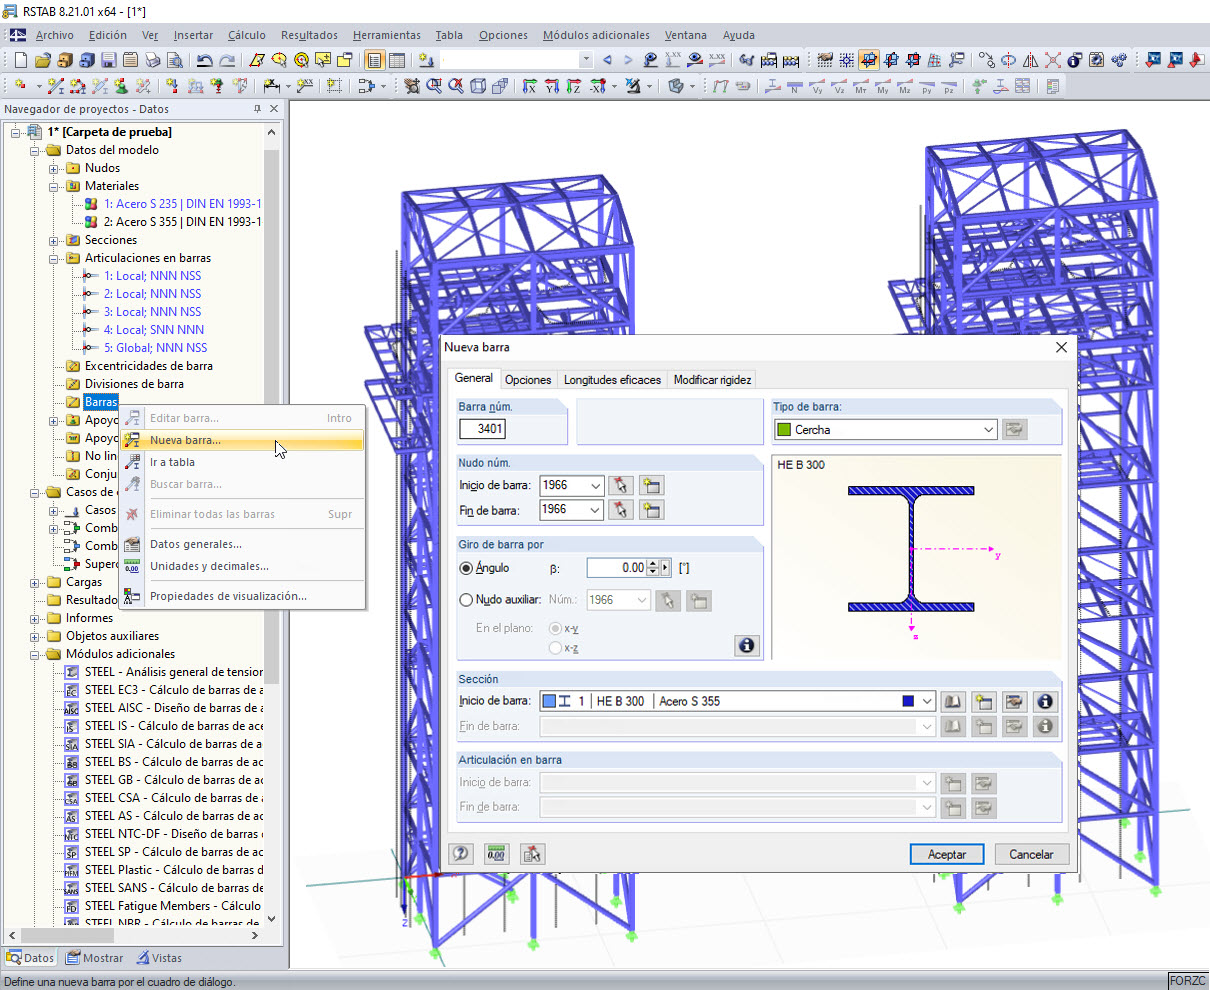This screenshot has height=990, width=1210.
Task: Pick start node graphically in the Inicio de barra row
Action: pos(621,486)
